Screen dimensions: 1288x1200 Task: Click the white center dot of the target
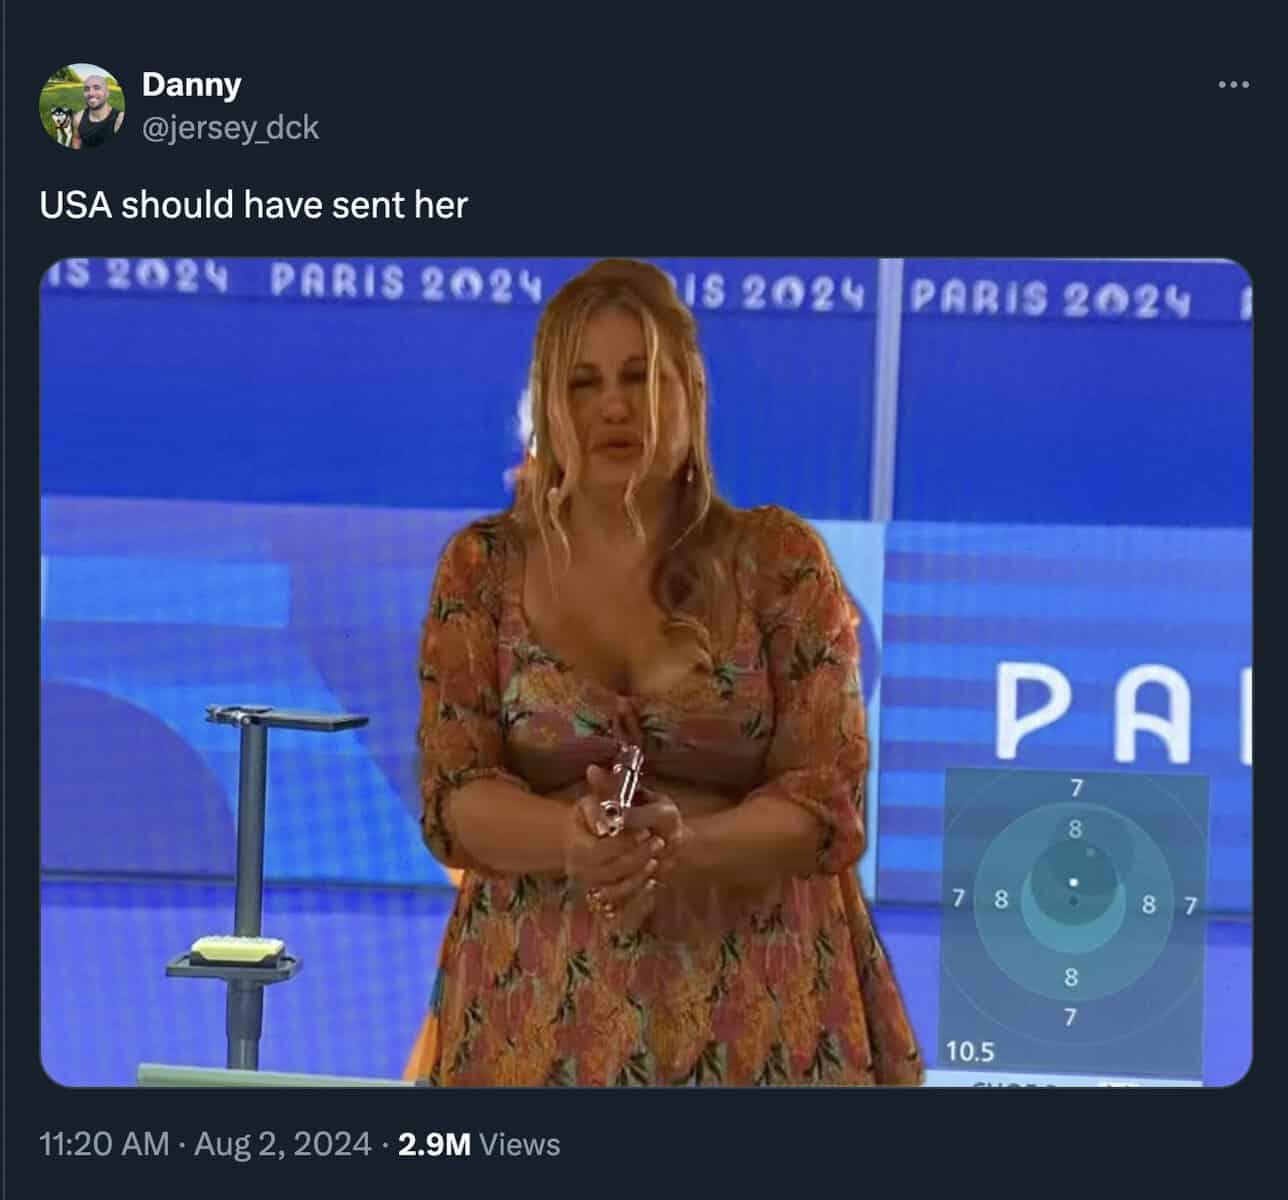pos(1072,882)
